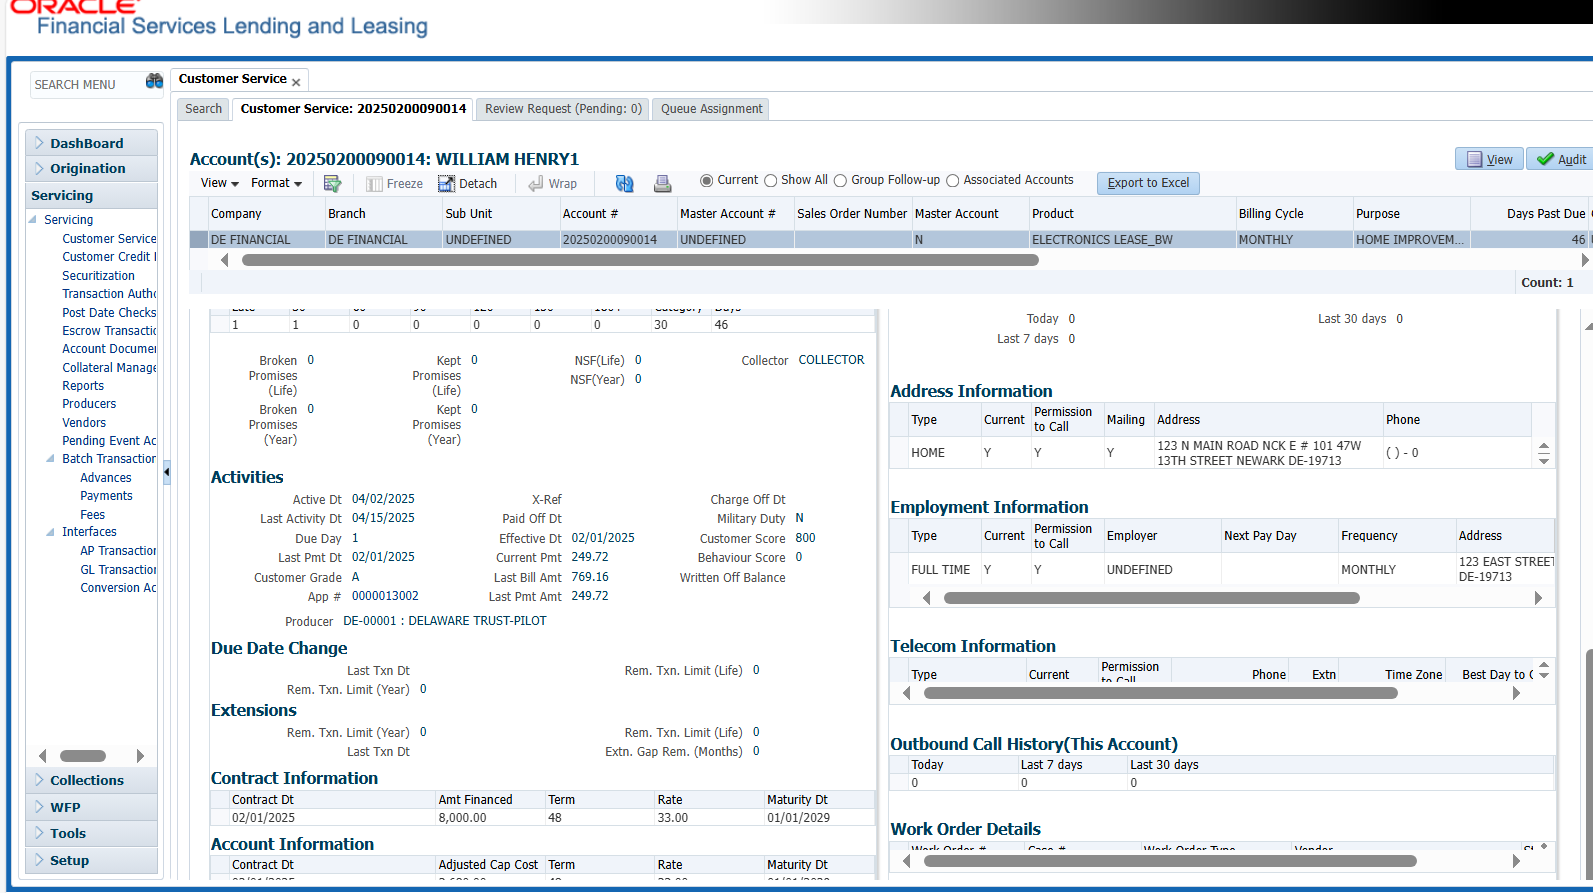Expand the WFP menu section
The image size is (1593, 893).
[x=39, y=807]
